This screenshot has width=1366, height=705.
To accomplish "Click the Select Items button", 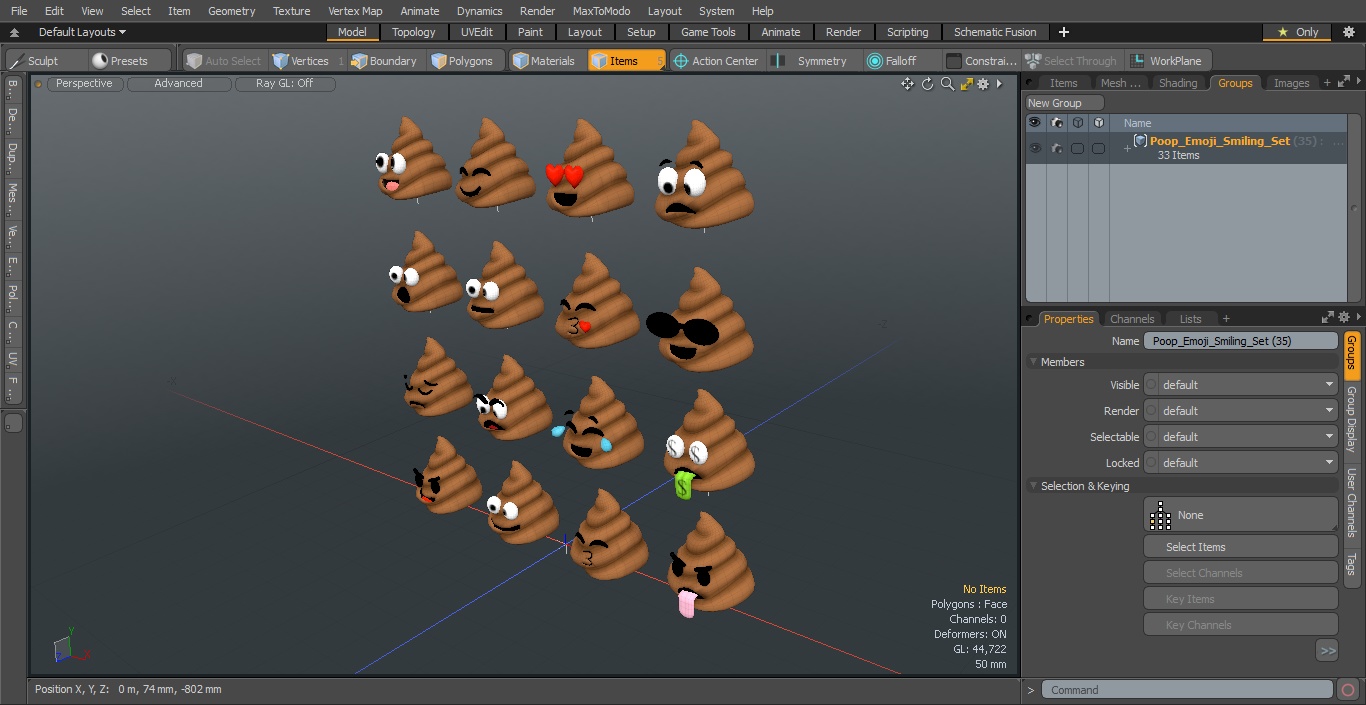I will pyautogui.click(x=1240, y=547).
